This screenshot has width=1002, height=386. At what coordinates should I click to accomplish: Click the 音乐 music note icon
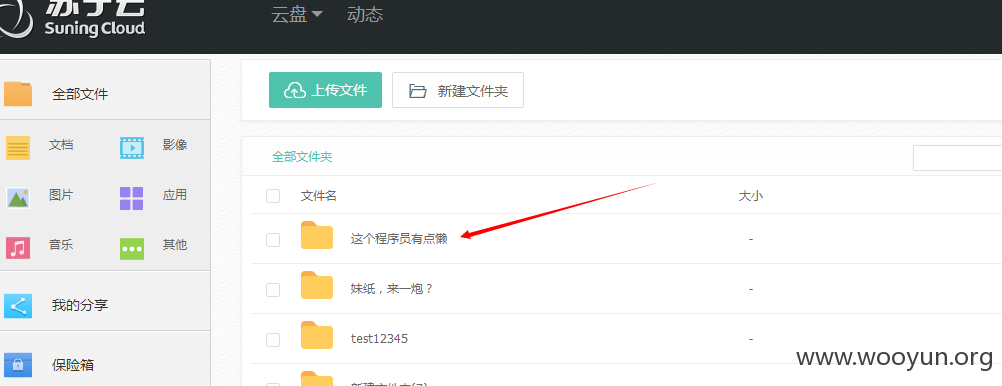click(18, 248)
